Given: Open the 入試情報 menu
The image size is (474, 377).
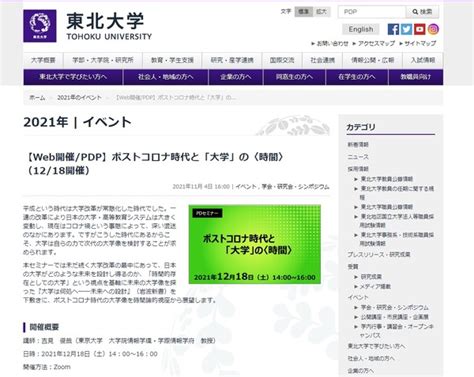Looking at the screenshot, I should [423, 60].
